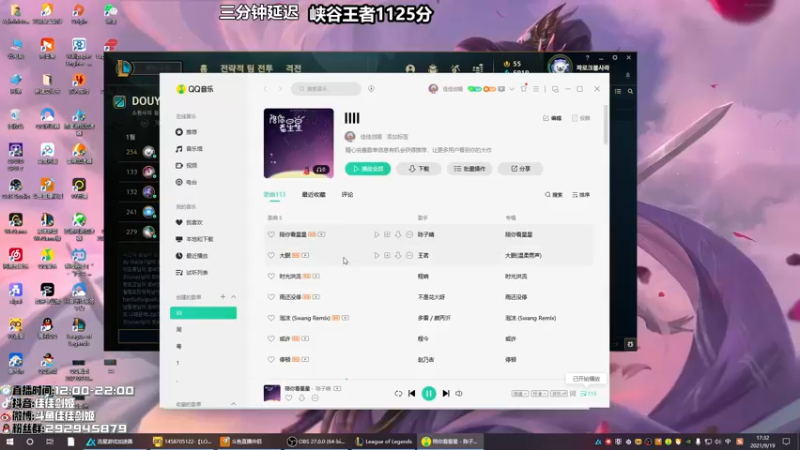Click green VIP badge in title bar
Image resolution: width=800 pixels, height=450 pixels.
point(474,89)
